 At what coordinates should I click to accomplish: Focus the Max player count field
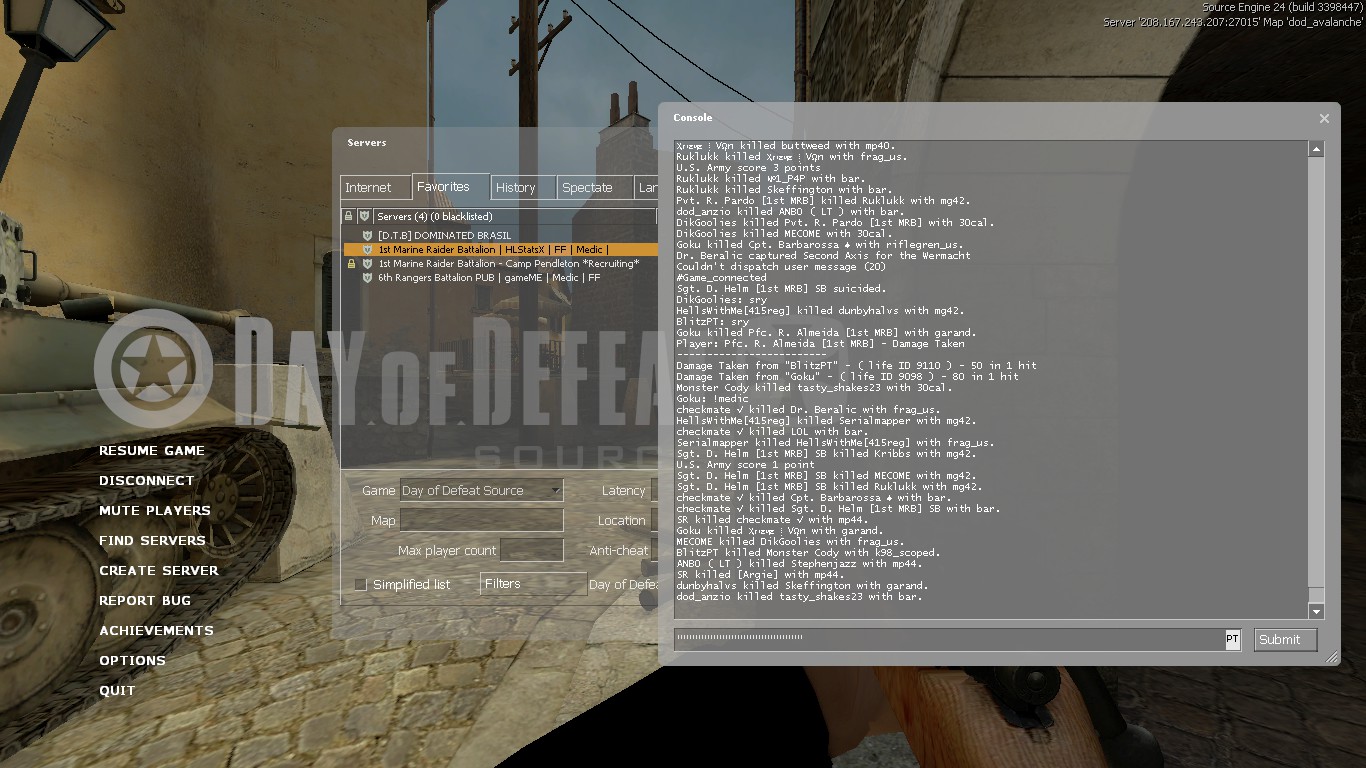(531, 550)
